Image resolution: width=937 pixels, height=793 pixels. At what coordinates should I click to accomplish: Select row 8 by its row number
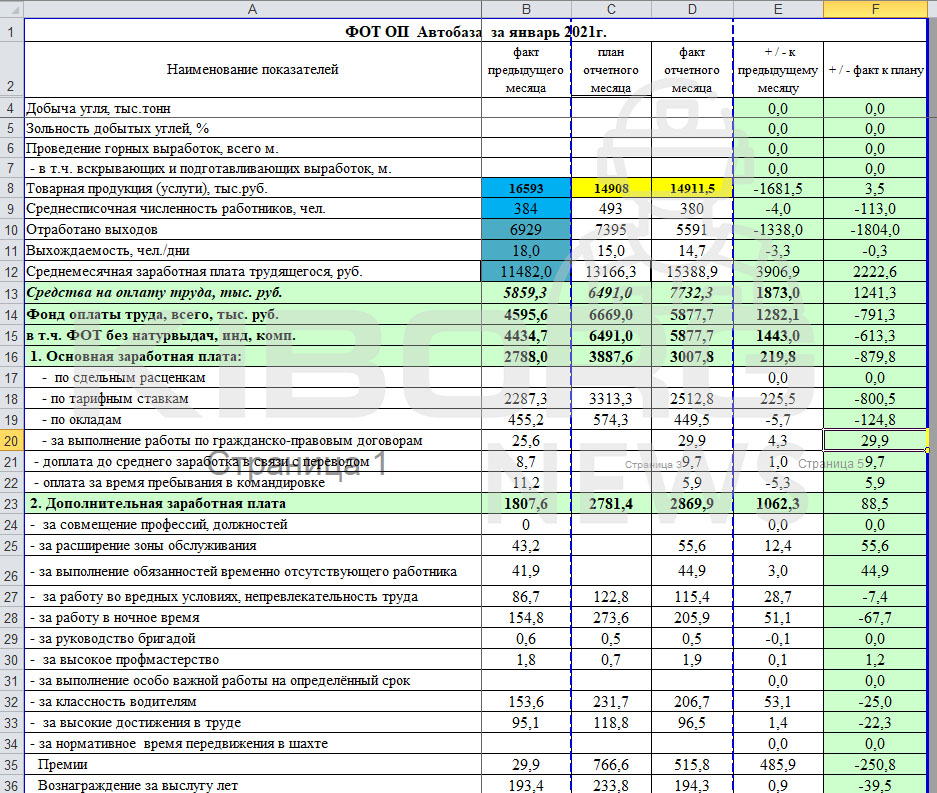click(x=11, y=188)
